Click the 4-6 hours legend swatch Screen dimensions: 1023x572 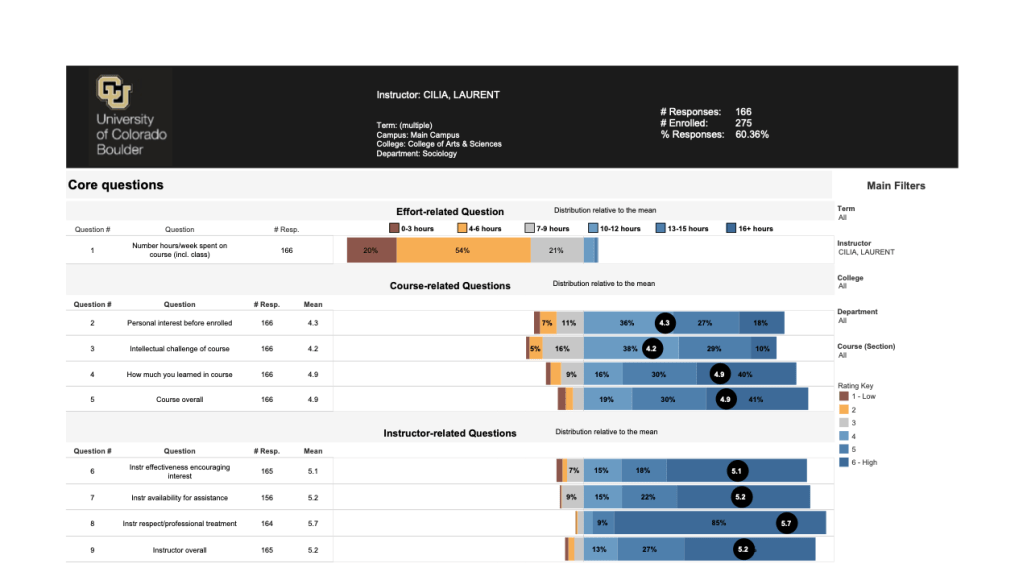click(462, 228)
